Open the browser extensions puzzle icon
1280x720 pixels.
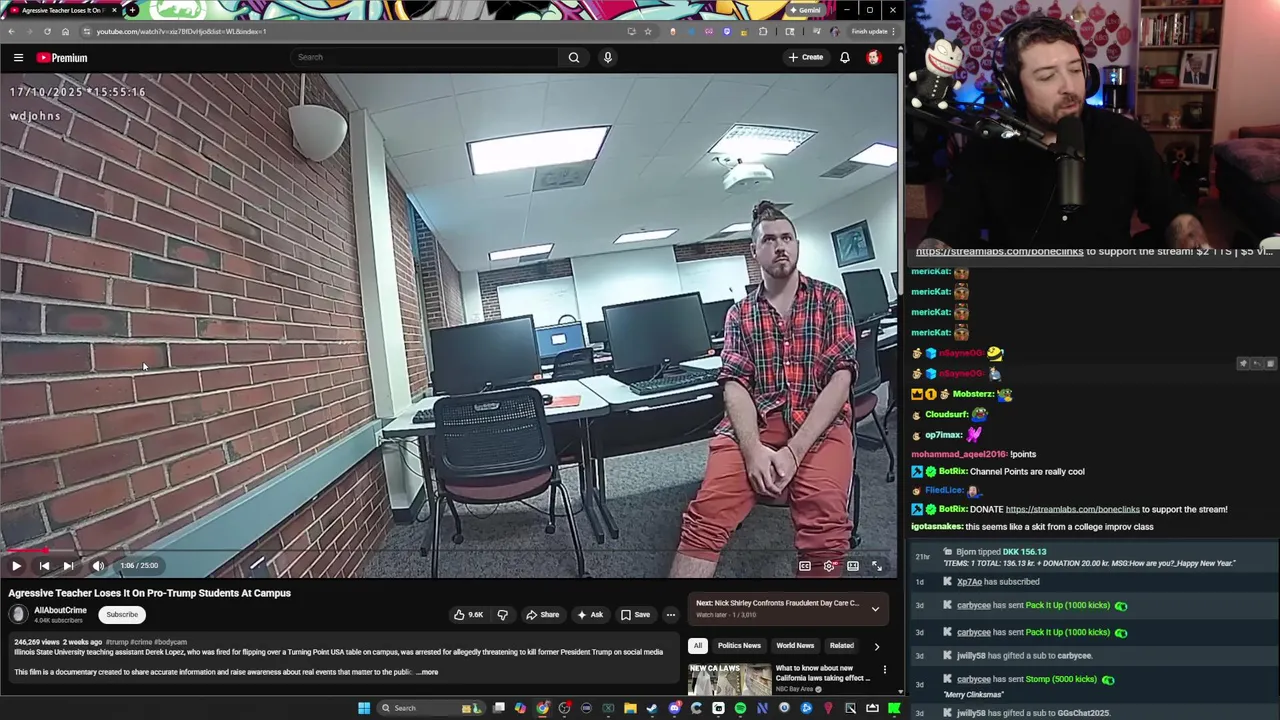point(763,31)
